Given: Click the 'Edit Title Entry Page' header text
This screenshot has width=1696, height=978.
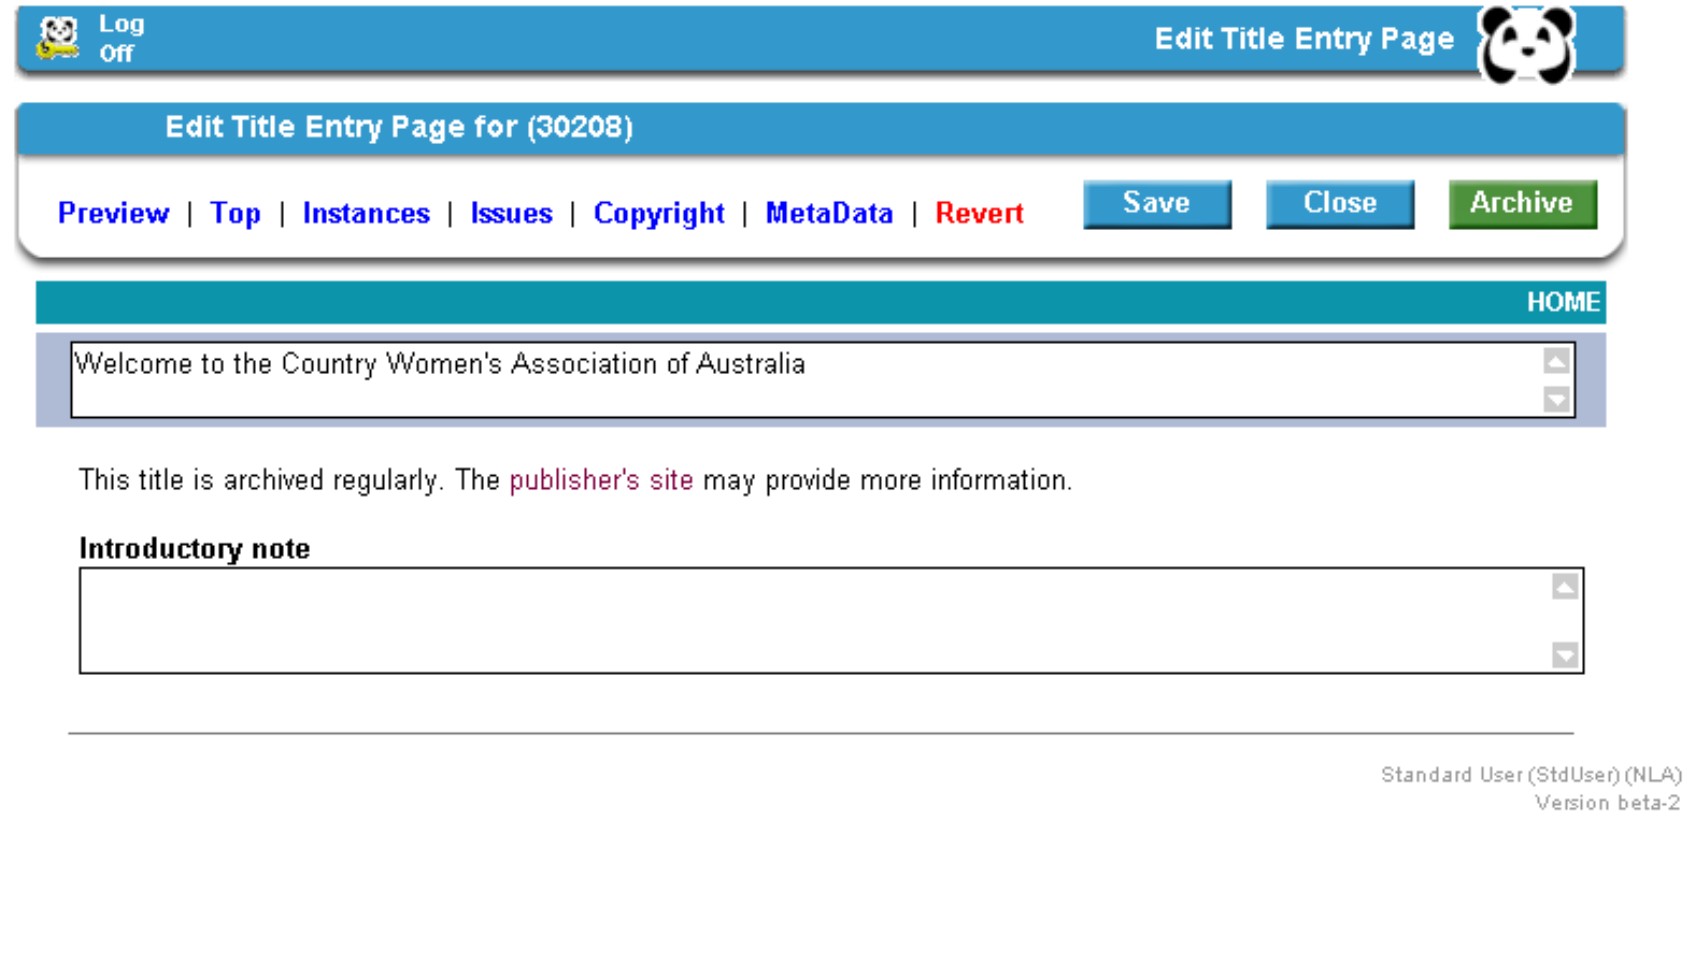Looking at the screenshot, I should tap(1304, 39).
